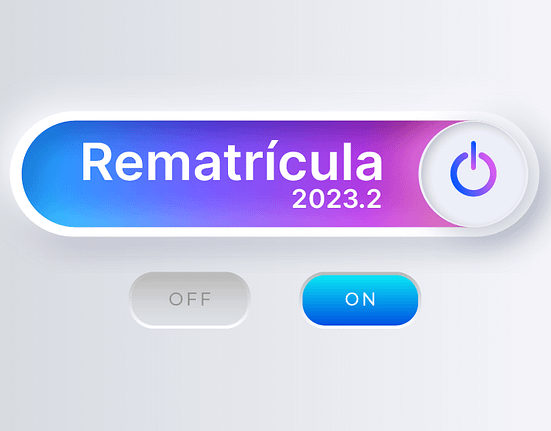Click the circular arc of the power icon
The height and width of the screenshot is (431, 551).
(473, 188)
